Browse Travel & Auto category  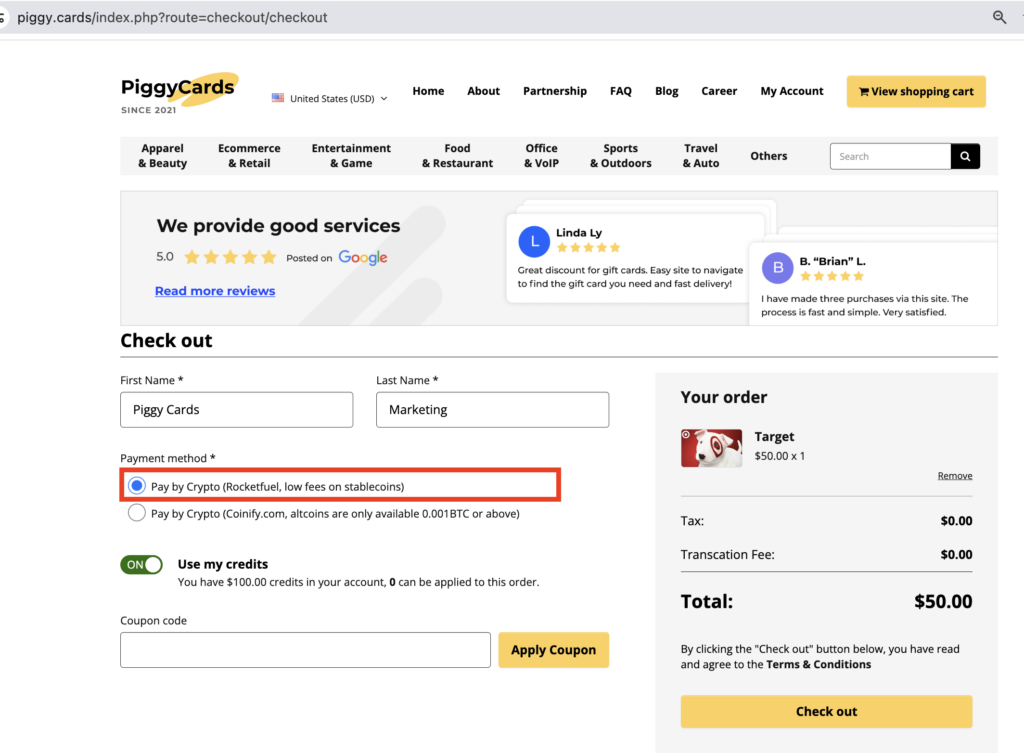pyautogui.click(x=701, y=156)
